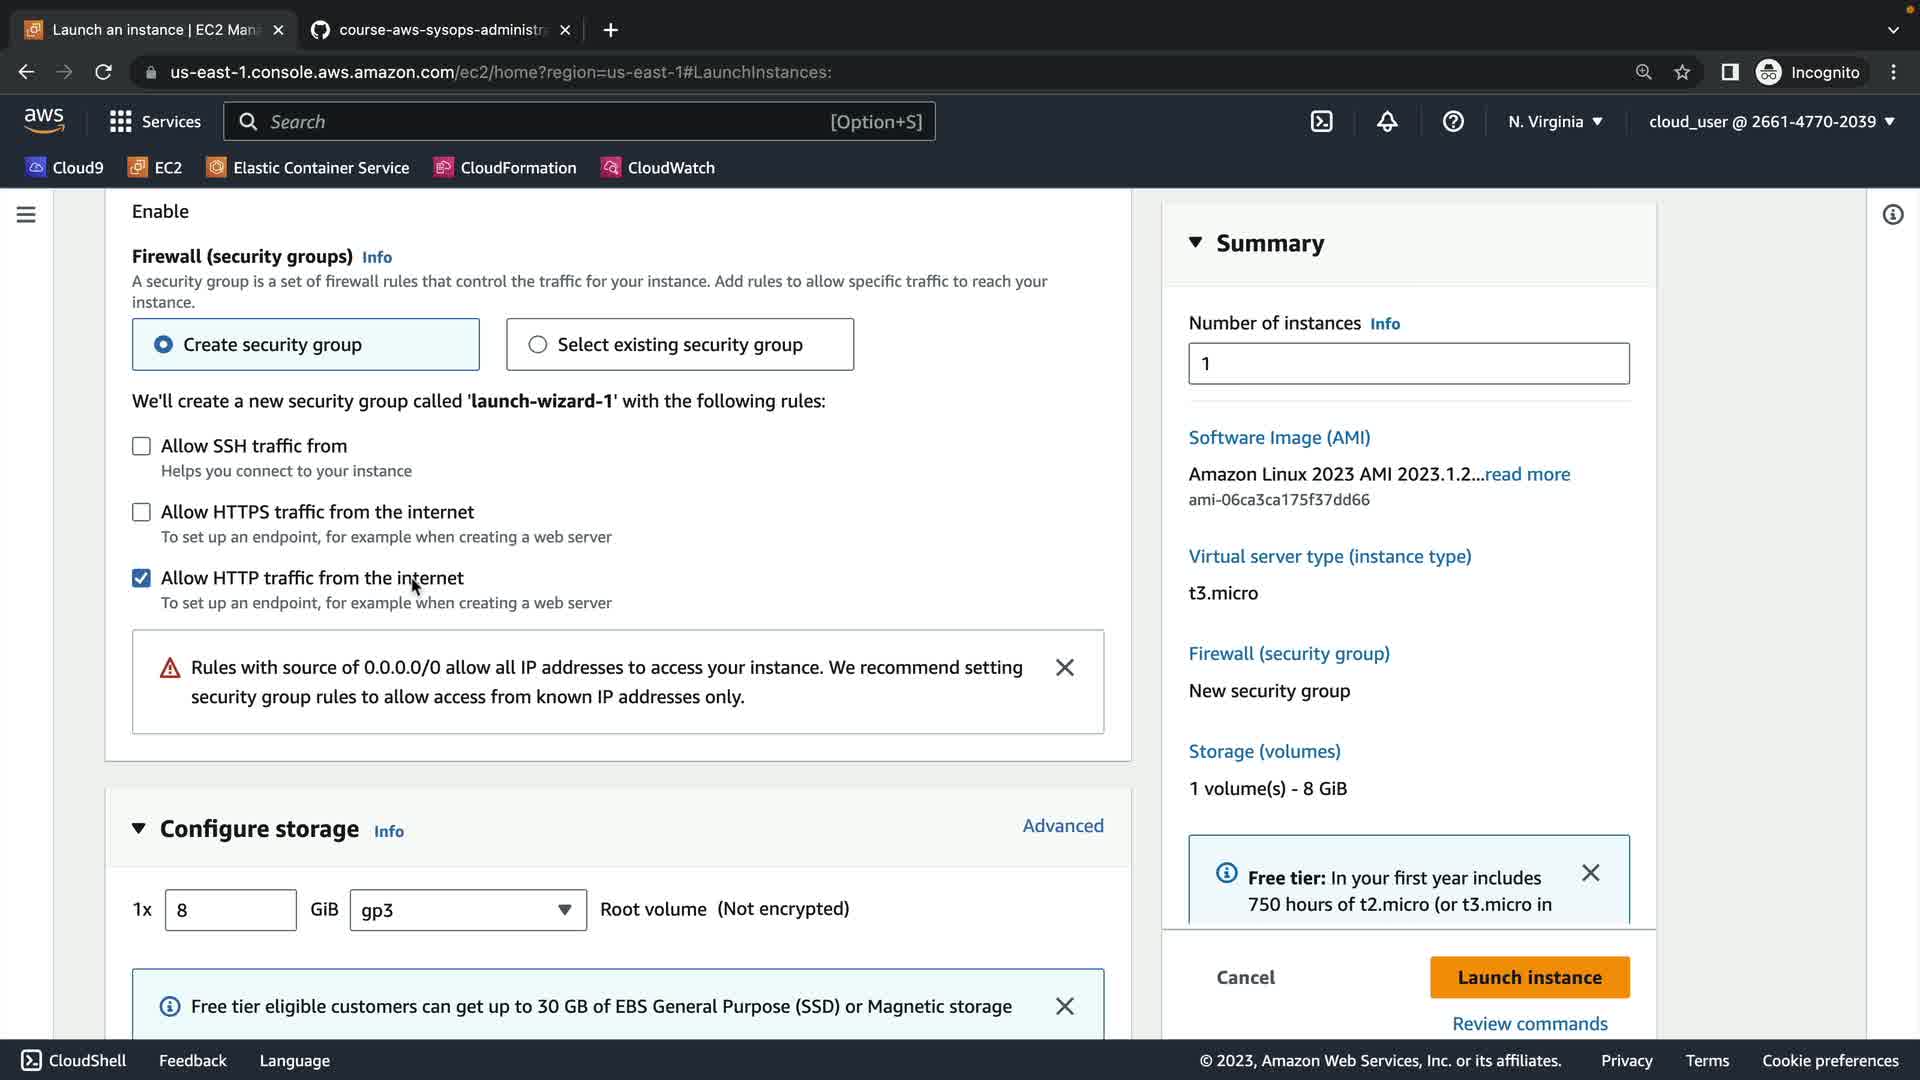Click the Number of instances field
Viewport: 1920px width, 1080px height.
pyautogui.click(x=1408, y=363)
